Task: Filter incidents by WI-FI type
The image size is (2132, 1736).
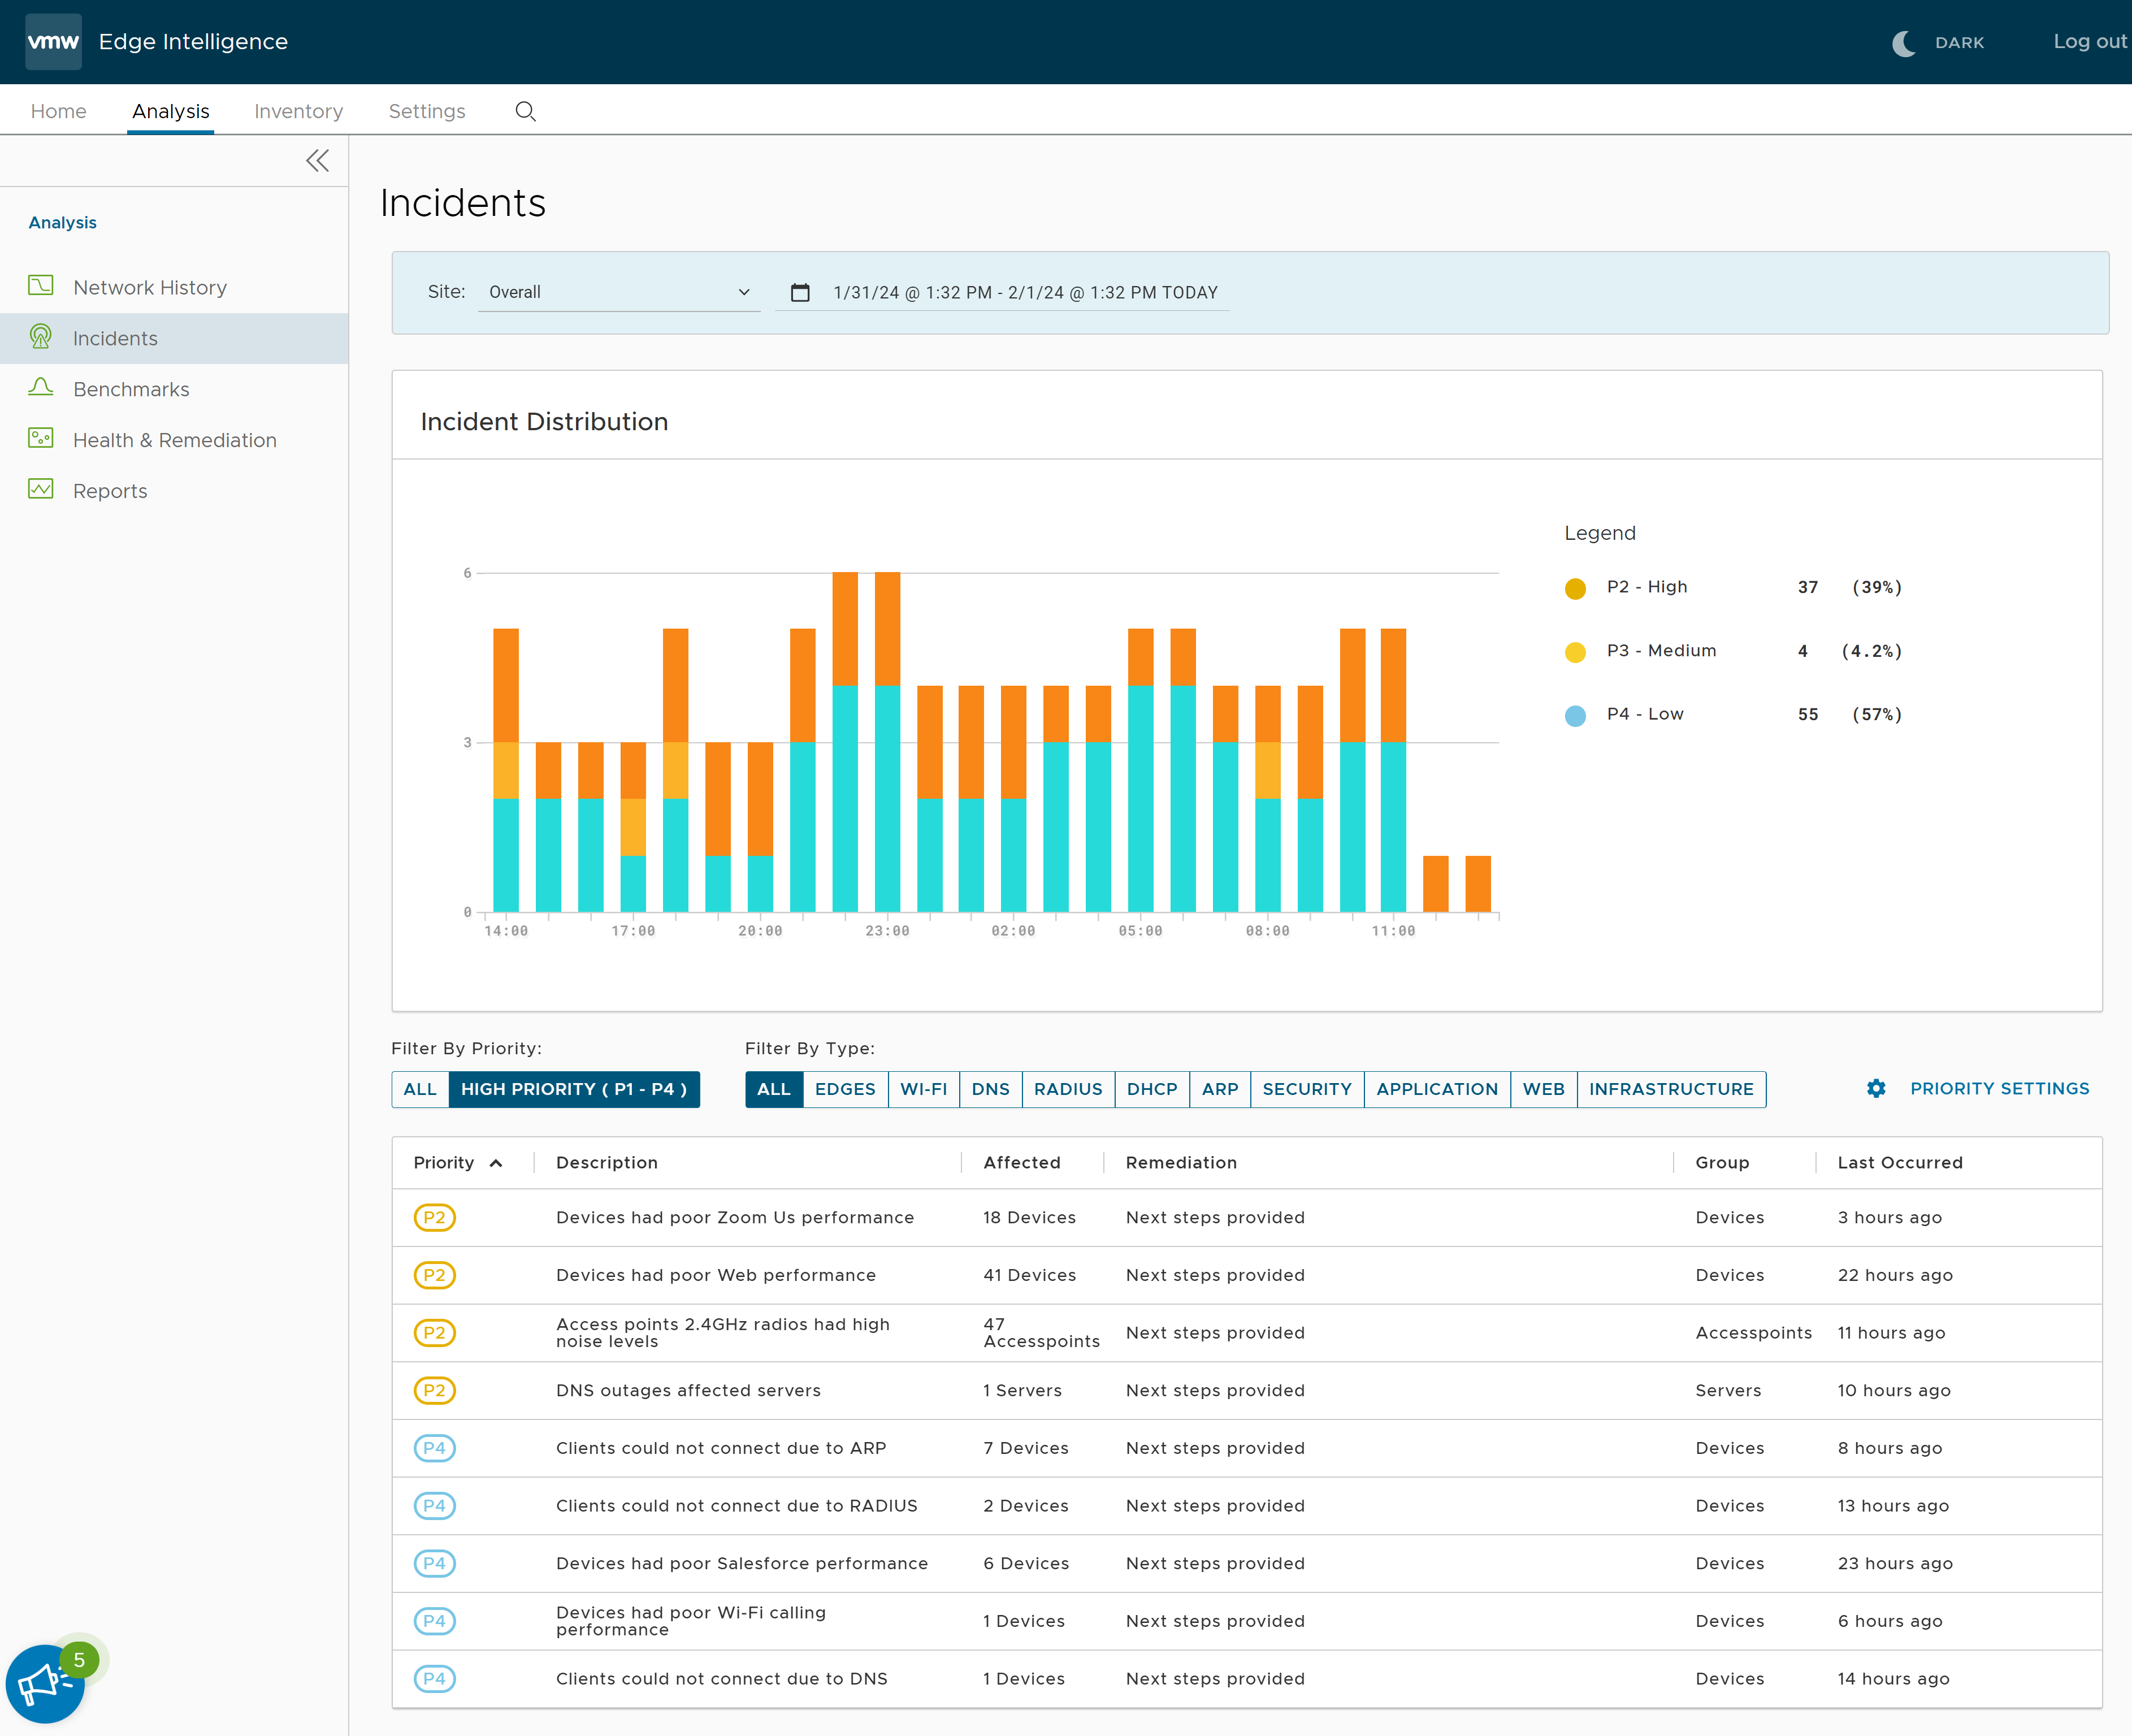Action: 924,1089
